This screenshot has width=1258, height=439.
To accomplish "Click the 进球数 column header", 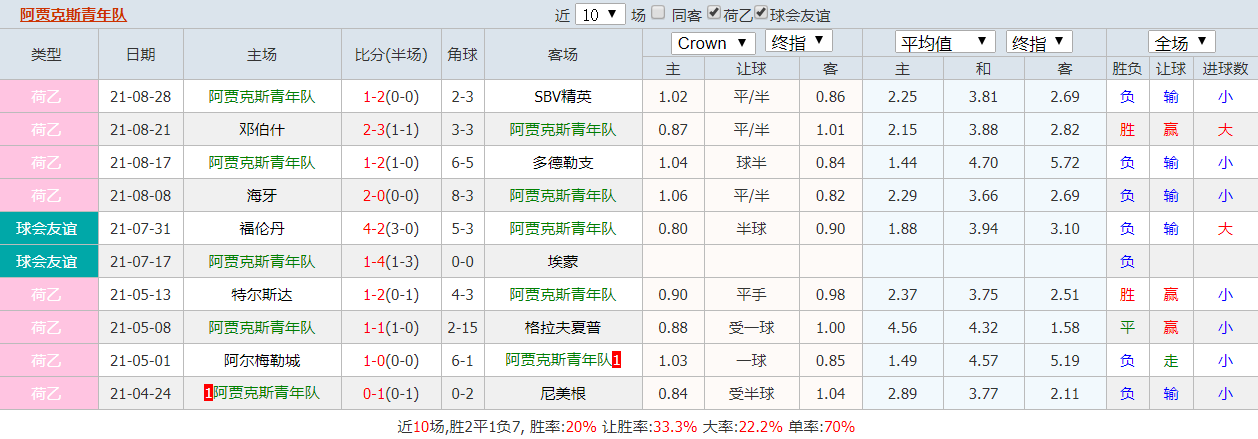I will point(1225,69).
